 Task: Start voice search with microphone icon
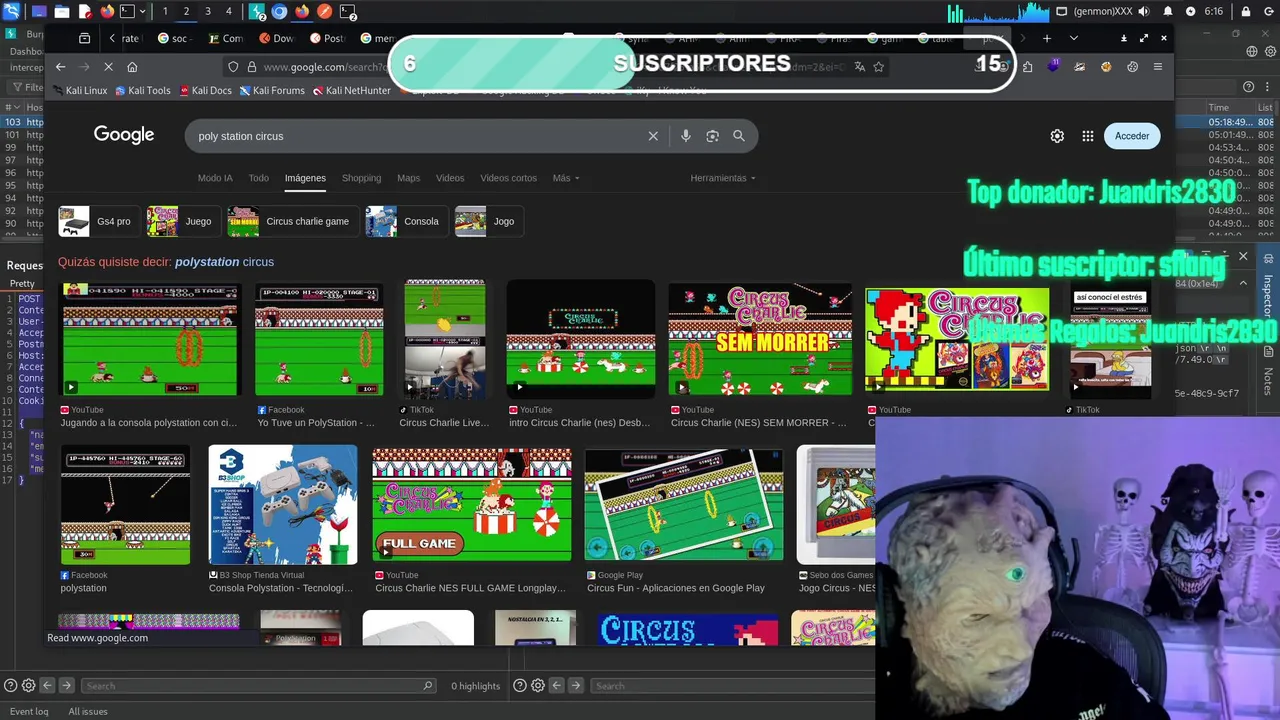click(686, 136)
